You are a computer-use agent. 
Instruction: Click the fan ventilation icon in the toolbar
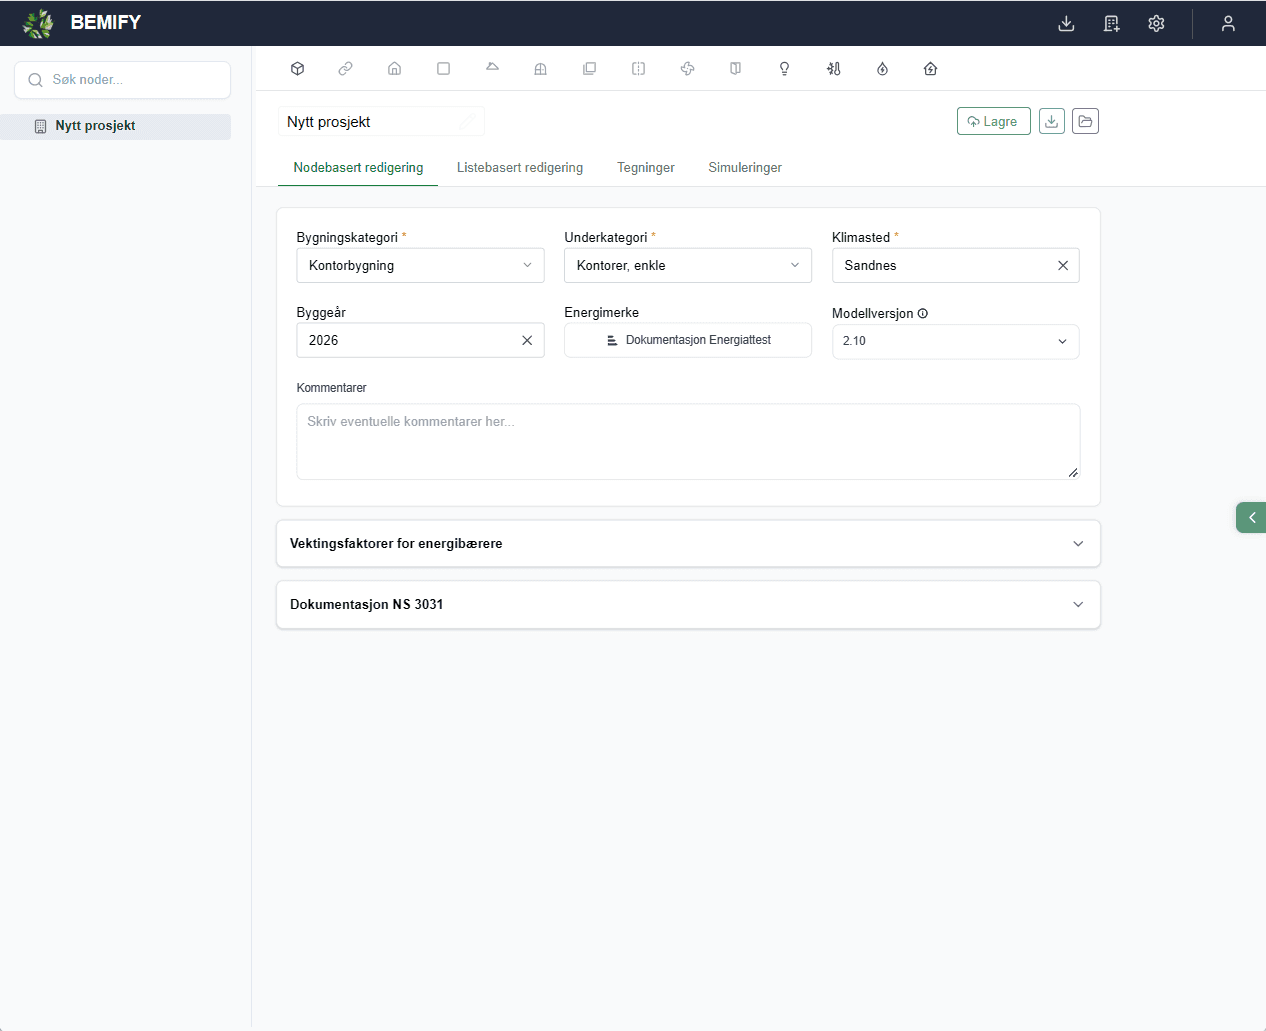[x=688, y=69]
